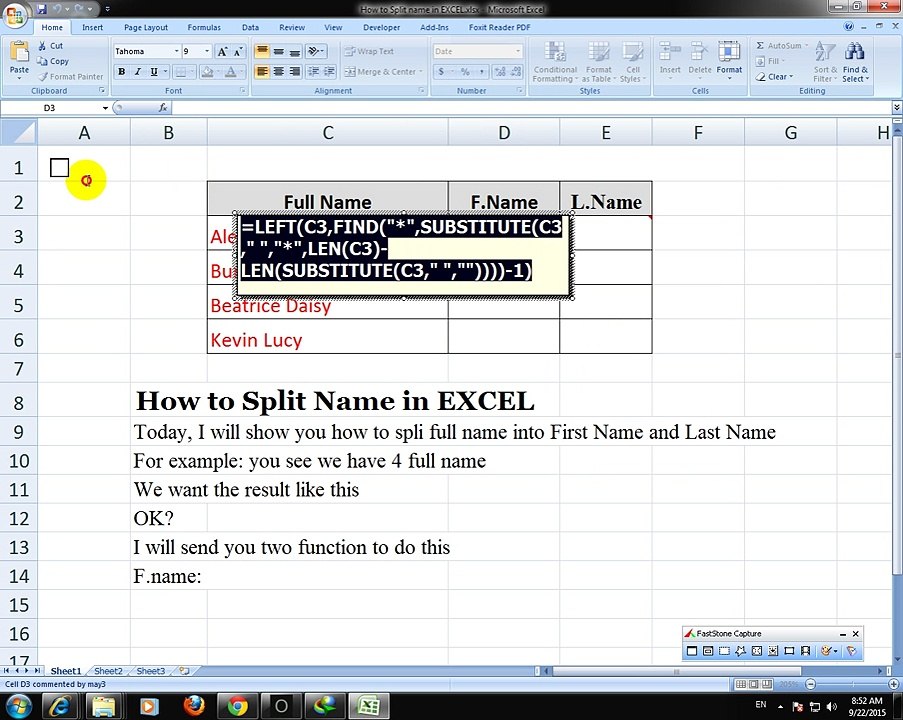Toggle Top Align button
Screen dimensions: 903x720
pos(262,51)
